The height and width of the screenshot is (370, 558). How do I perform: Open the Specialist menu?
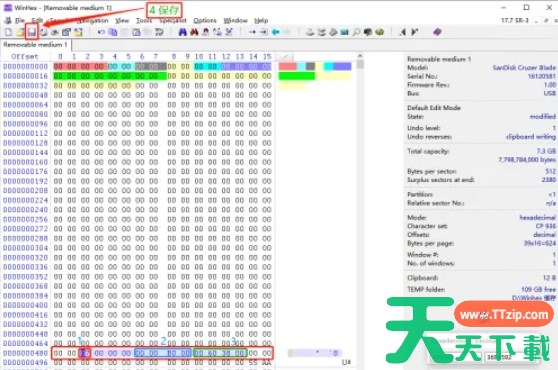tap(173, 21)
